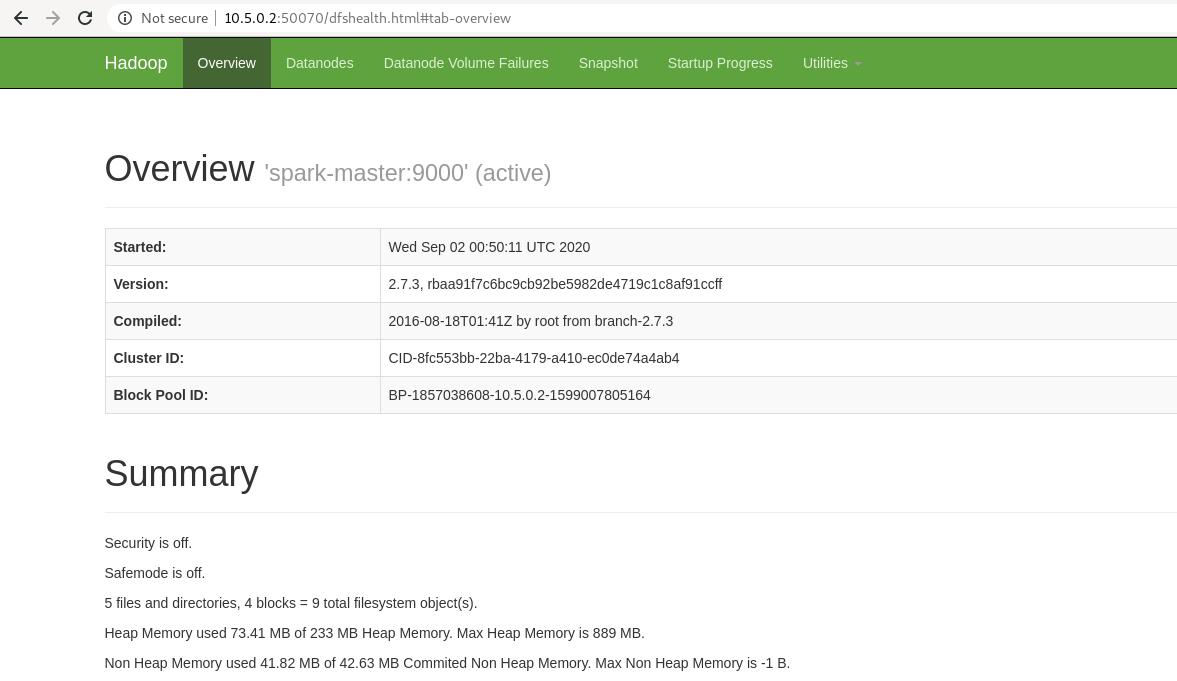Select the Block Pool ID value
The width and height of the screenshot is (1177, 681).
click(x=519, y=395)
